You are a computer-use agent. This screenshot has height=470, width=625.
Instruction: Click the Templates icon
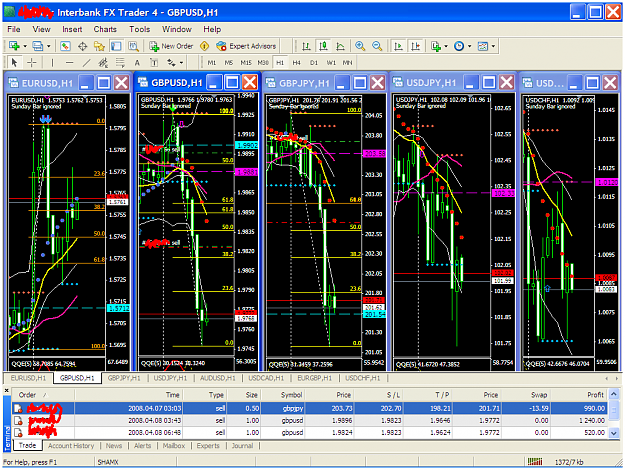(x=483, y=46)
